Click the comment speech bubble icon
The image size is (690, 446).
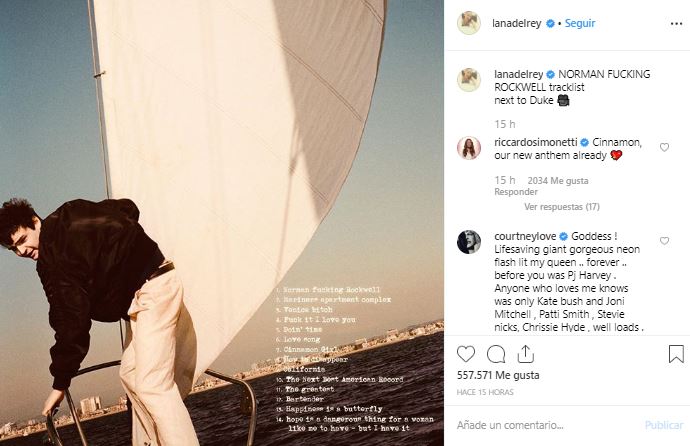pos(495,354)
